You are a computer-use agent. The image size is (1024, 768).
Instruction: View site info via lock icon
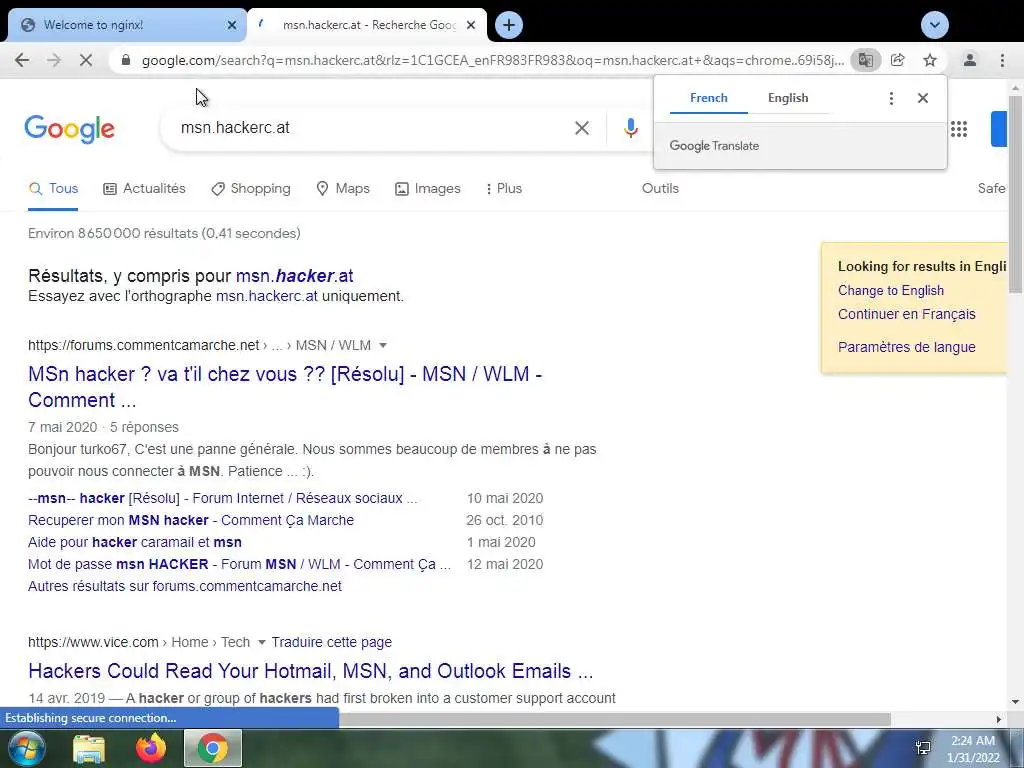point(127,60)
